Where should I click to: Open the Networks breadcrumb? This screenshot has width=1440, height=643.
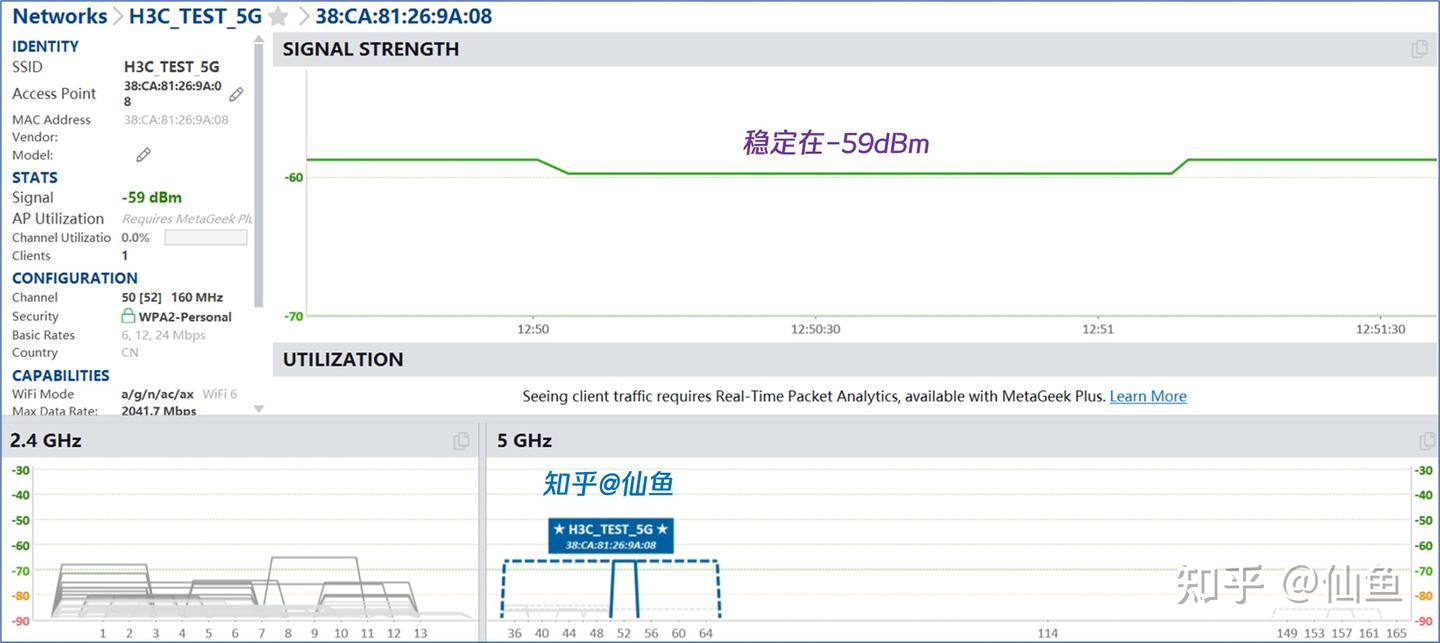click(59, 16)
